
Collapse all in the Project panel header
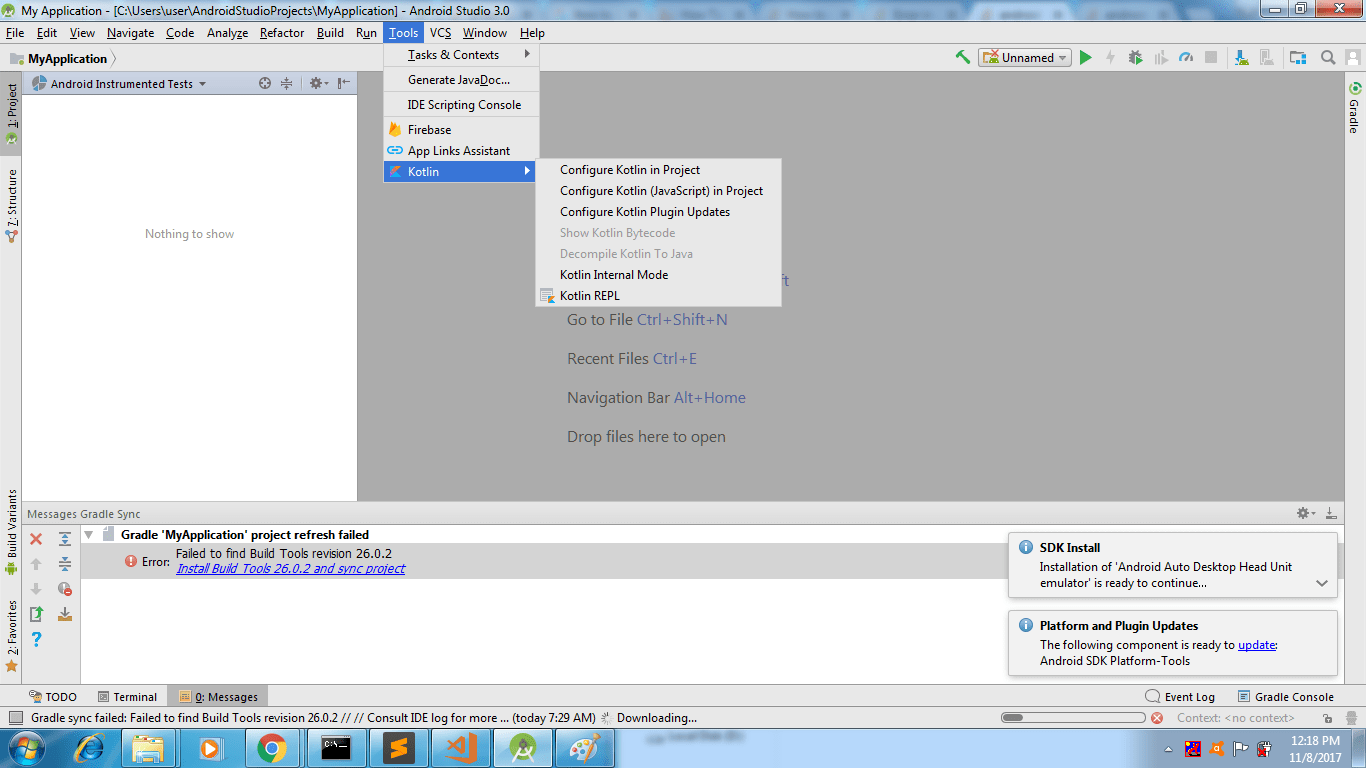point(287,83)
